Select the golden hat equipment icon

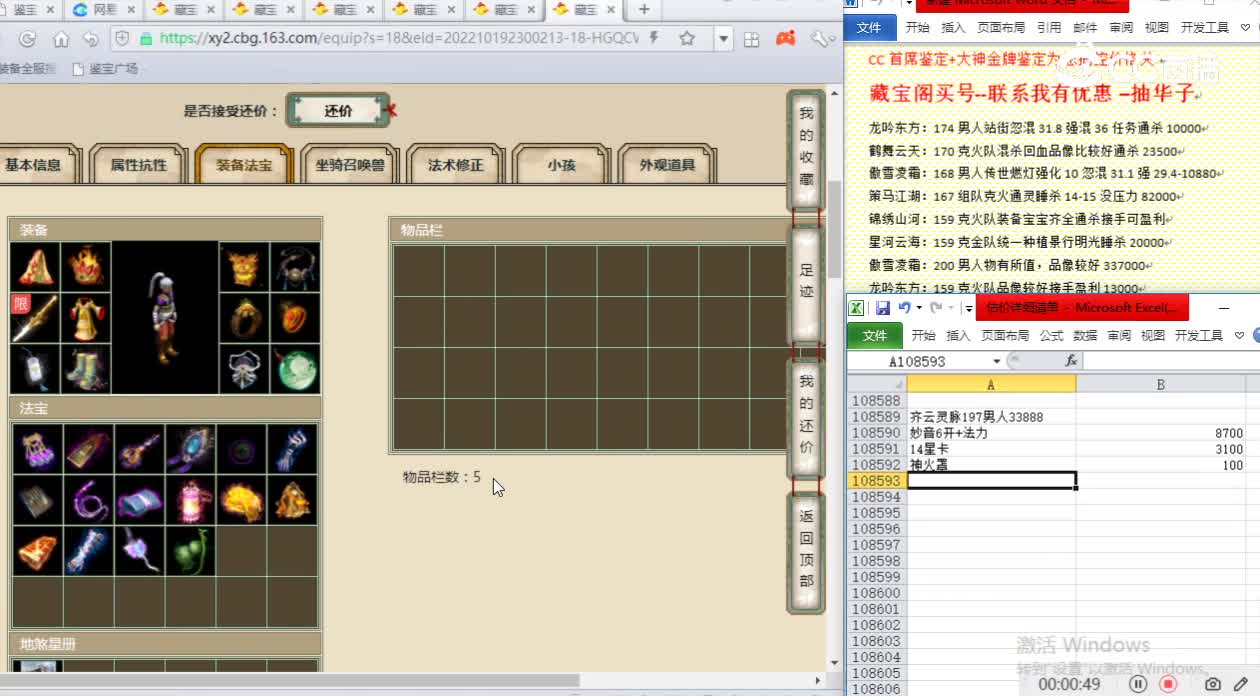pos(36,267)
